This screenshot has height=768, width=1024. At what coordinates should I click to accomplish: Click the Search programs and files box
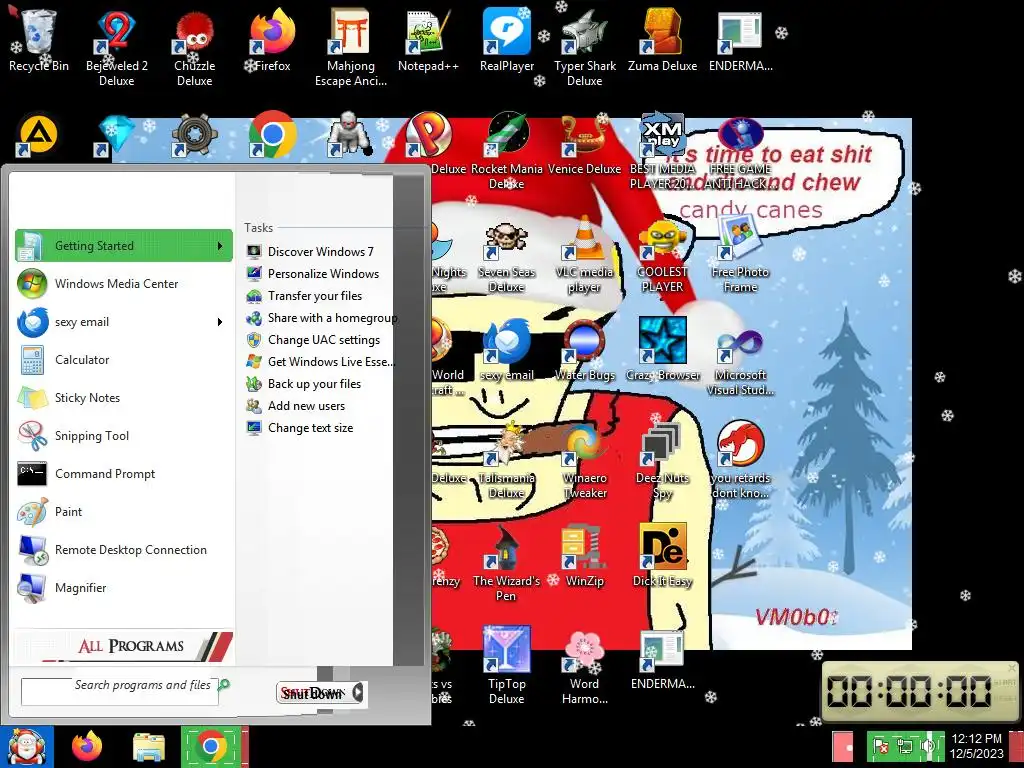point(120,692)
